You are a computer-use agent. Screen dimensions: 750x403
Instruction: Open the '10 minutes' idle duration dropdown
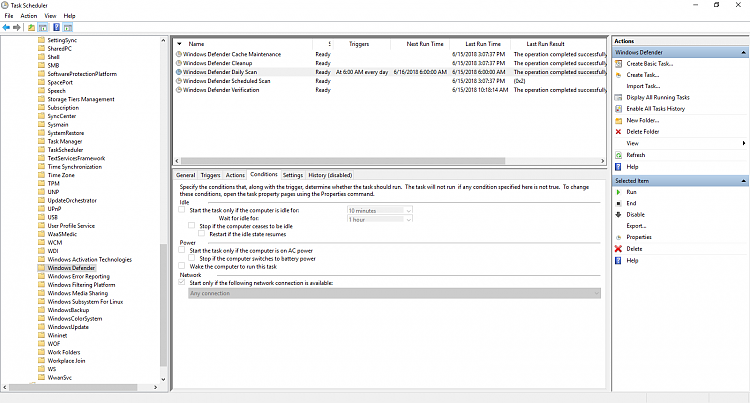tap(380, 210)
